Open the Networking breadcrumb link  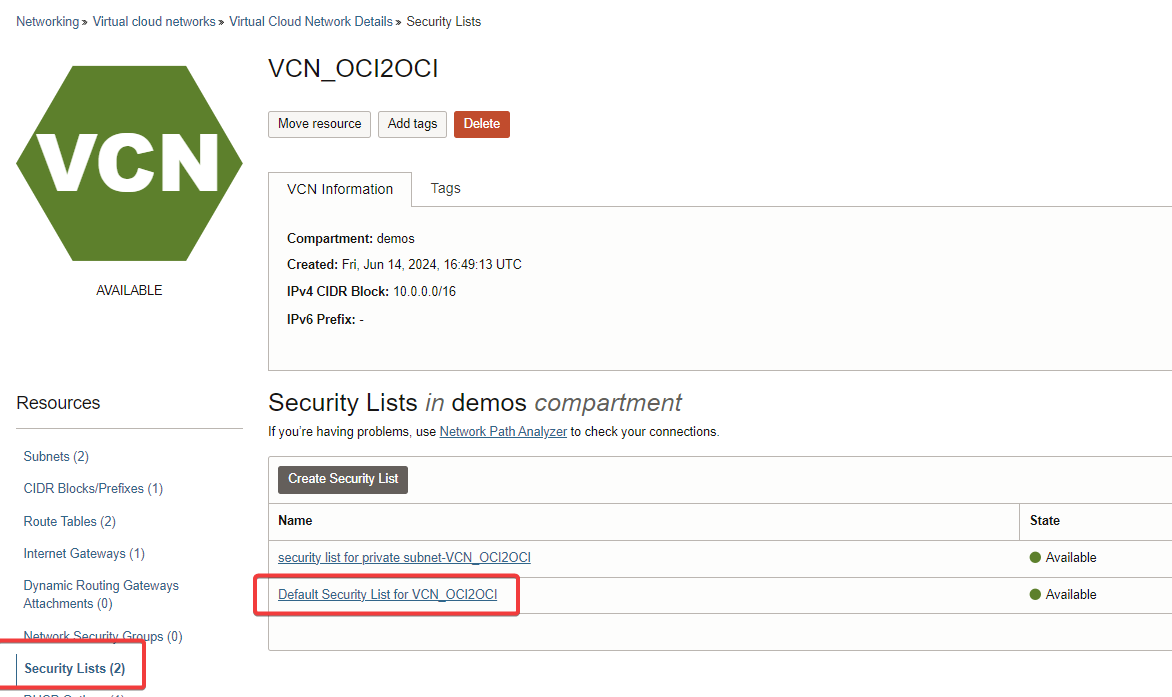[x=48, y=22]
